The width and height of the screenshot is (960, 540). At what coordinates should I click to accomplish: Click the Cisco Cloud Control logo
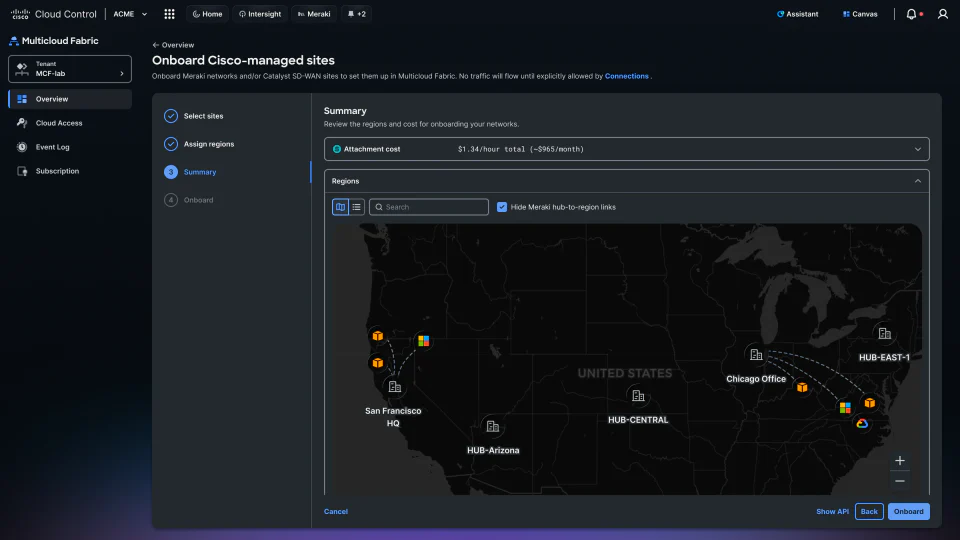pos(54,14)
